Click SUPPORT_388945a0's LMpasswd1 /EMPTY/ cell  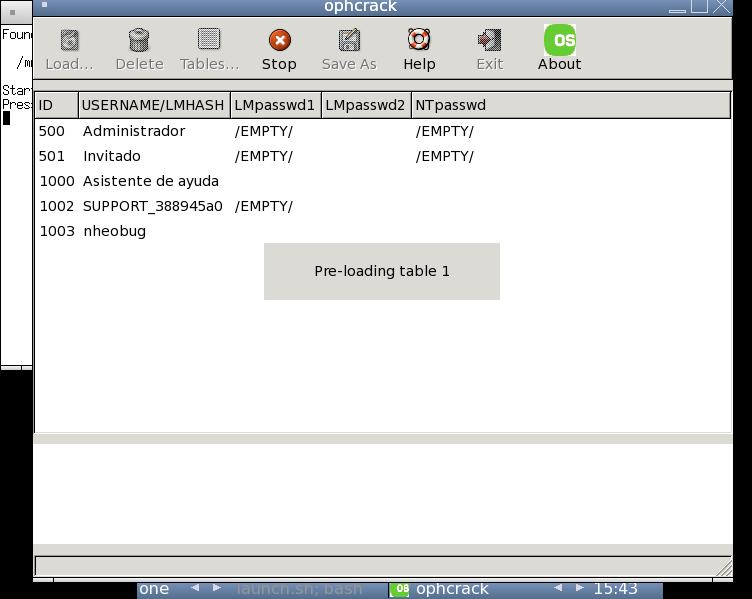pyautogui.click(x=263, y=206)
